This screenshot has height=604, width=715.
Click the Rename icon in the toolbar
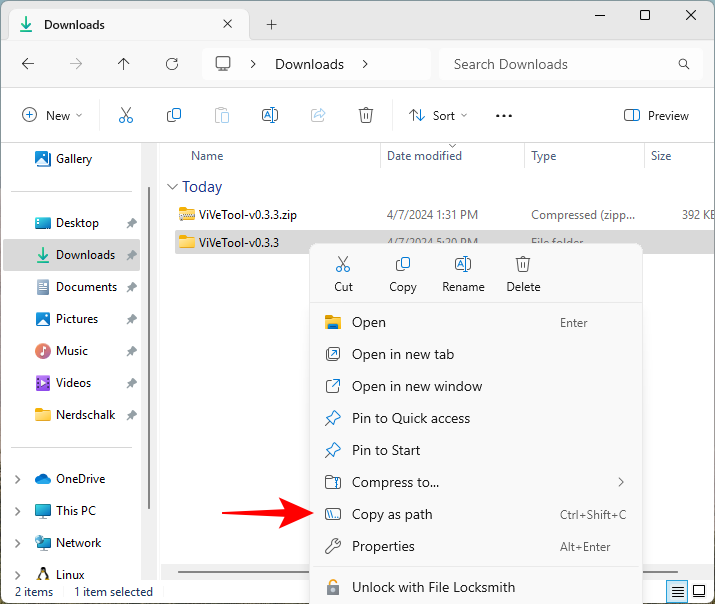click(x=270, y=115)
